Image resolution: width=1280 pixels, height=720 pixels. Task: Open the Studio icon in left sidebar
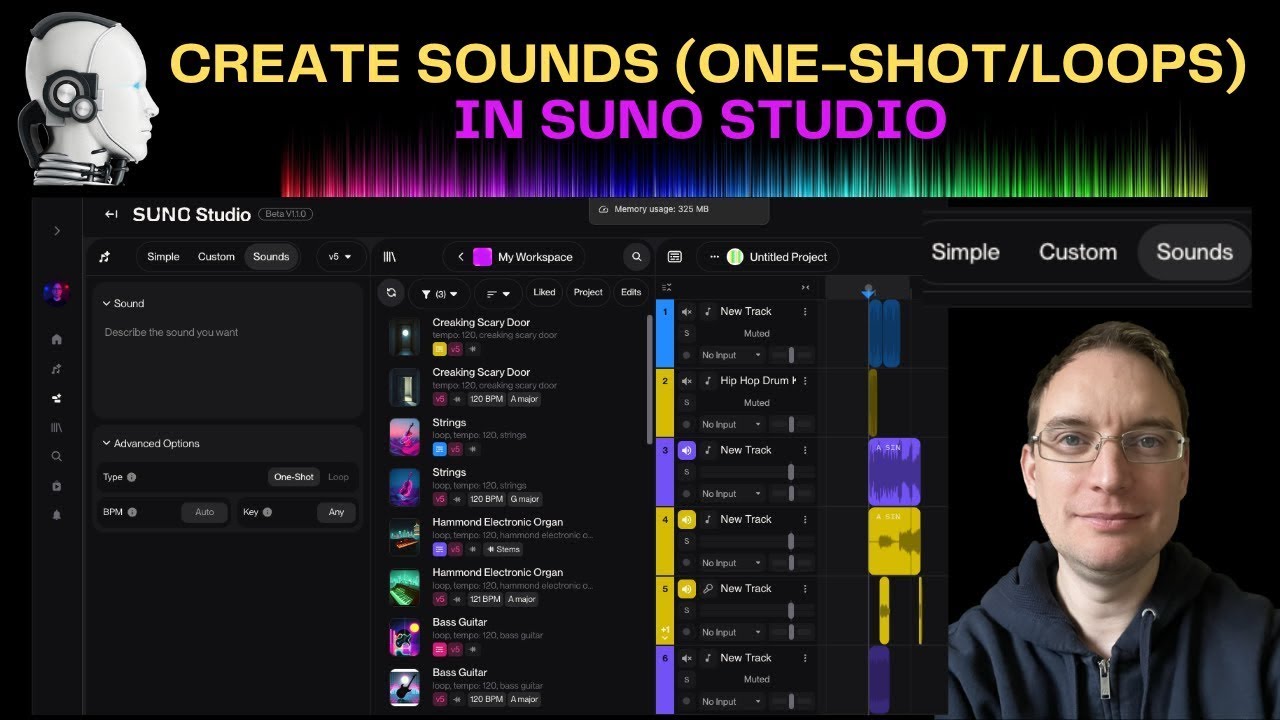point(56,398)
